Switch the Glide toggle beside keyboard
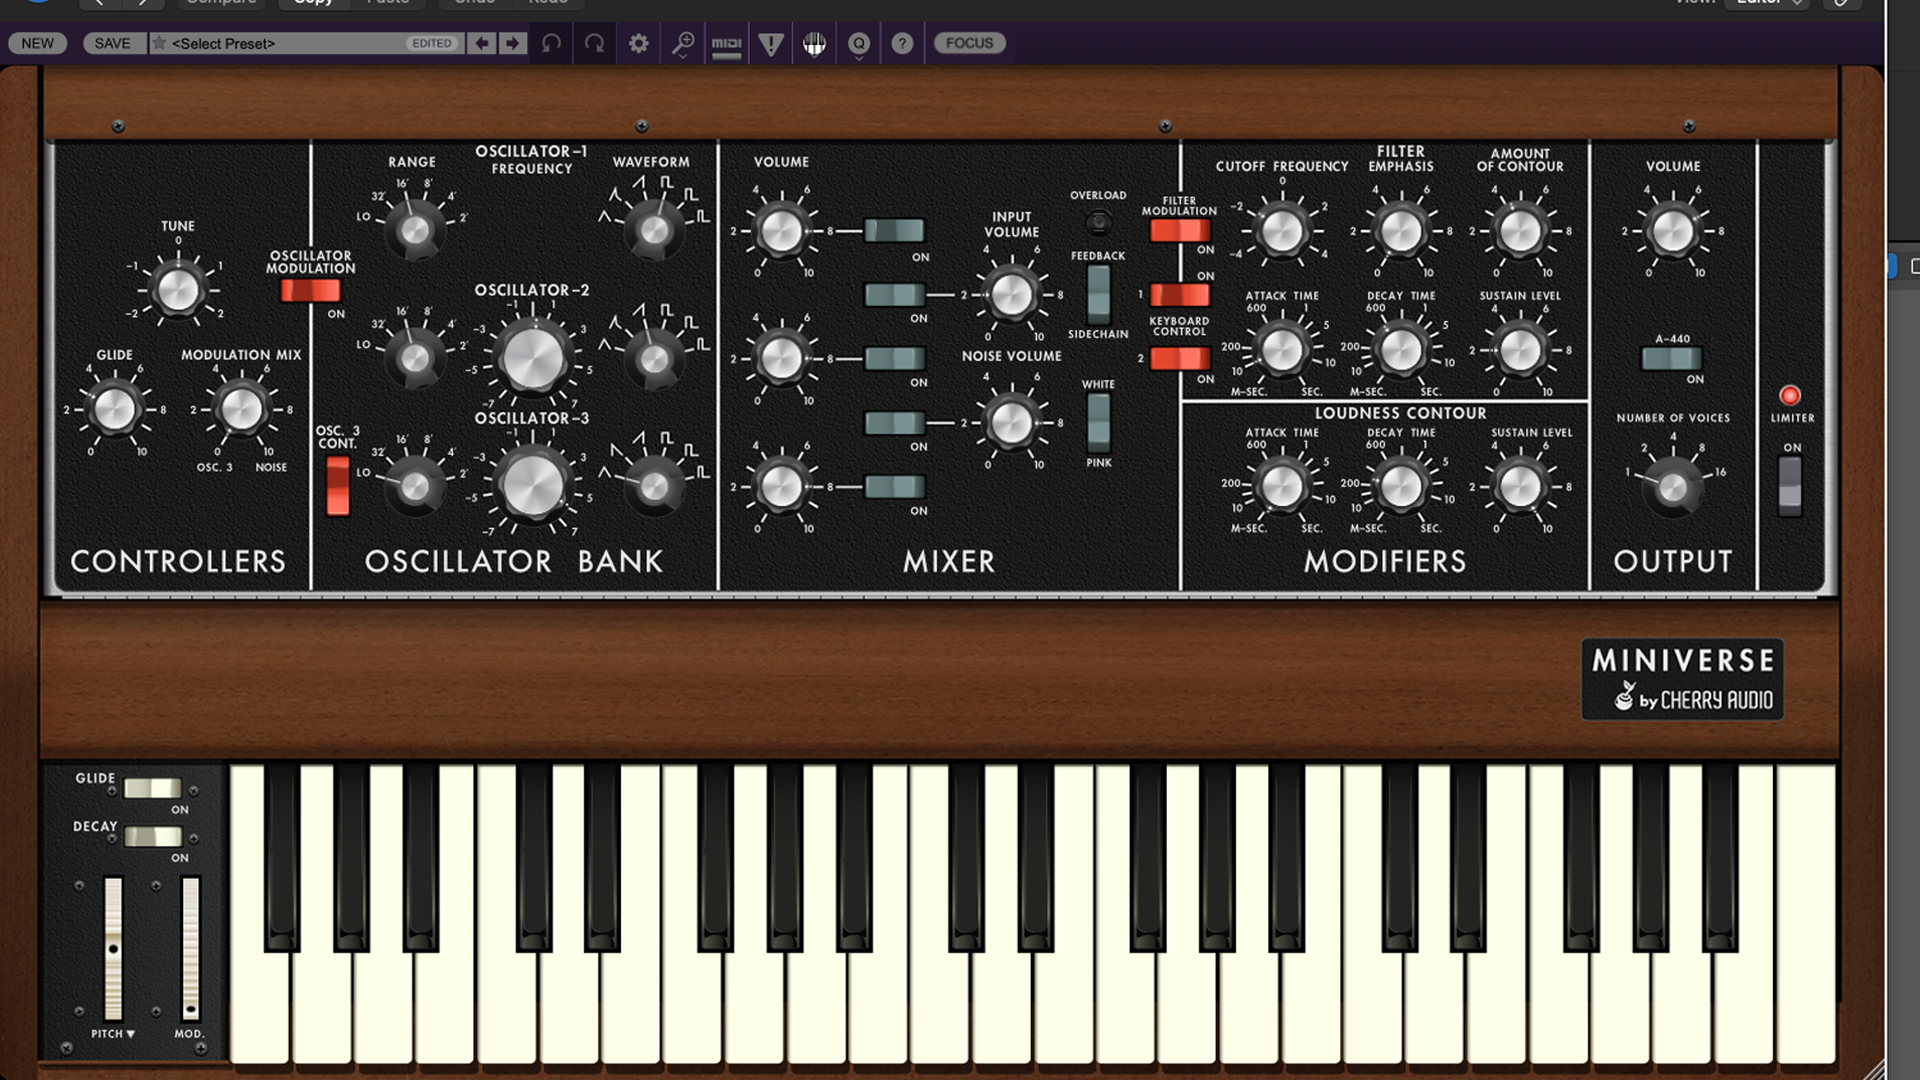Screen dimensions: 1920x1080 tap(153, 788)
